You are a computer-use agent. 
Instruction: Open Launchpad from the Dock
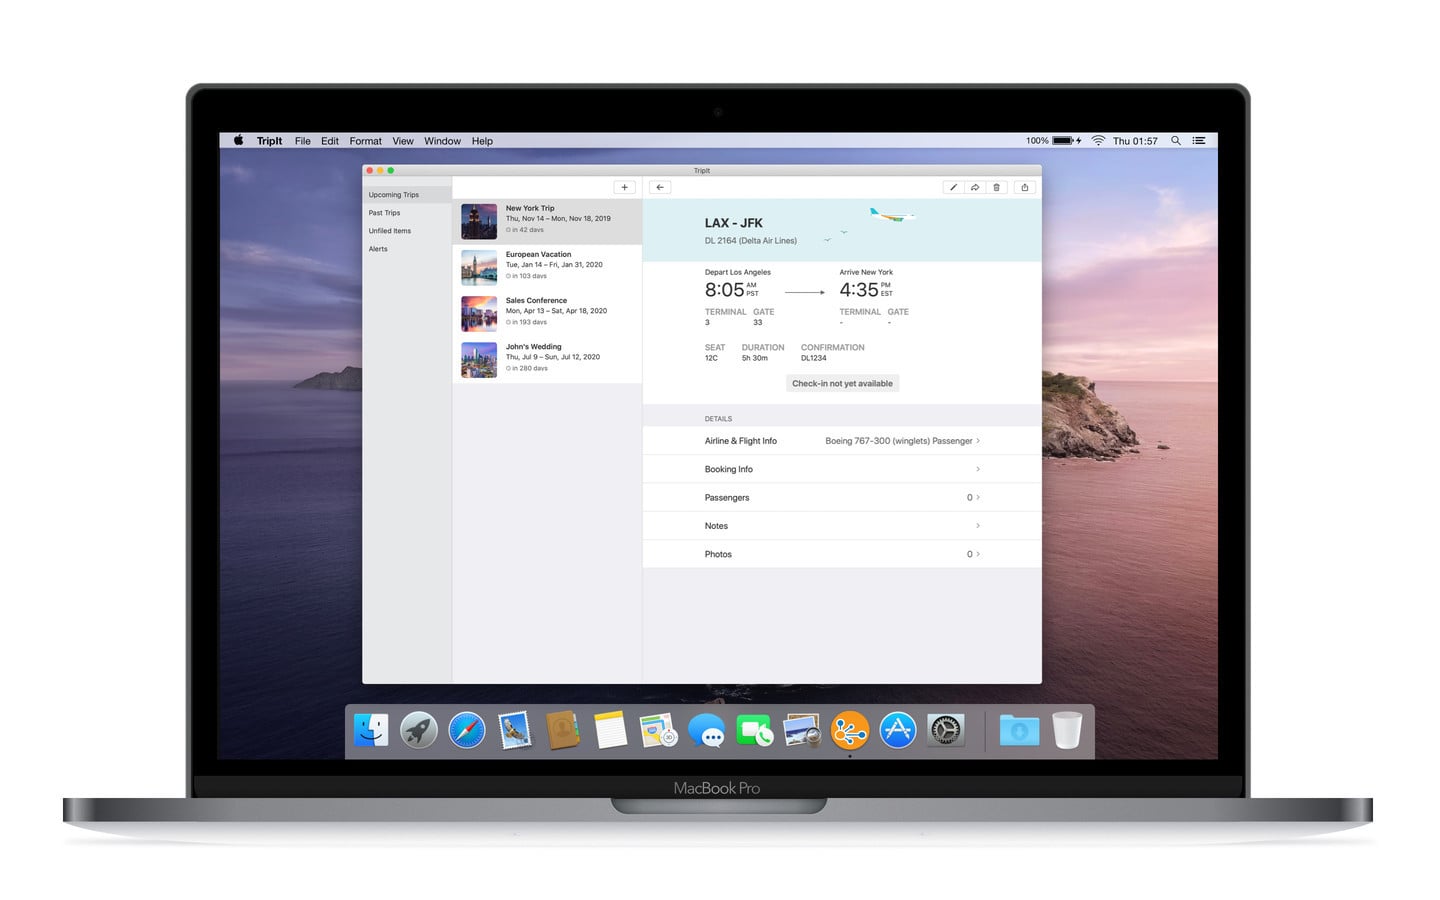[x=418, y=730]
